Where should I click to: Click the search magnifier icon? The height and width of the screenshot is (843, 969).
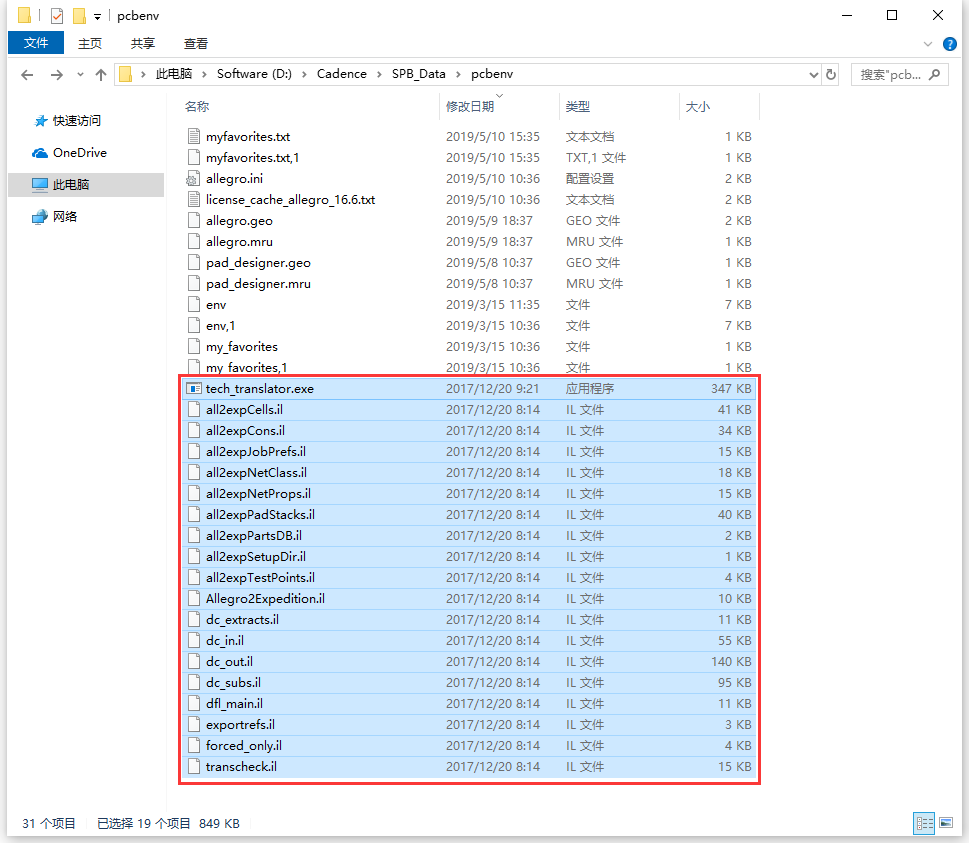point(934,75)
